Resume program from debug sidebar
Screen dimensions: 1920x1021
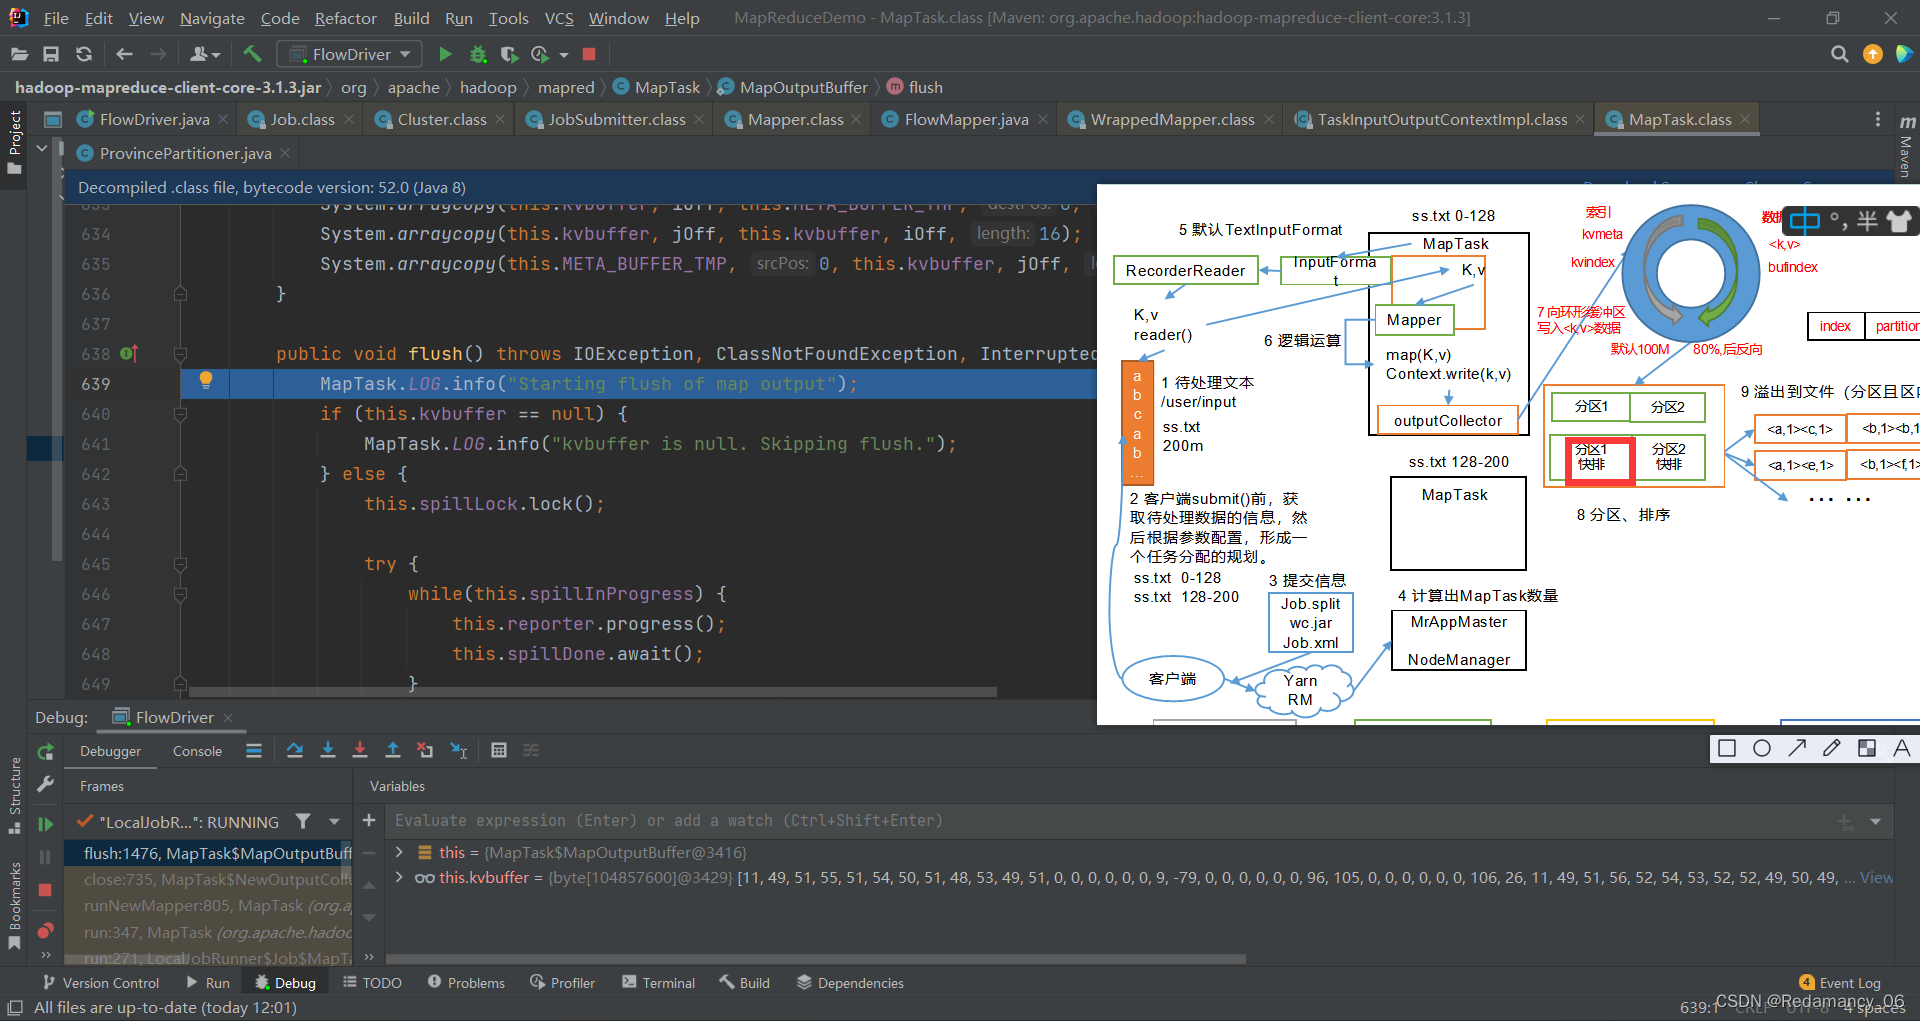[x=45, y=824]
